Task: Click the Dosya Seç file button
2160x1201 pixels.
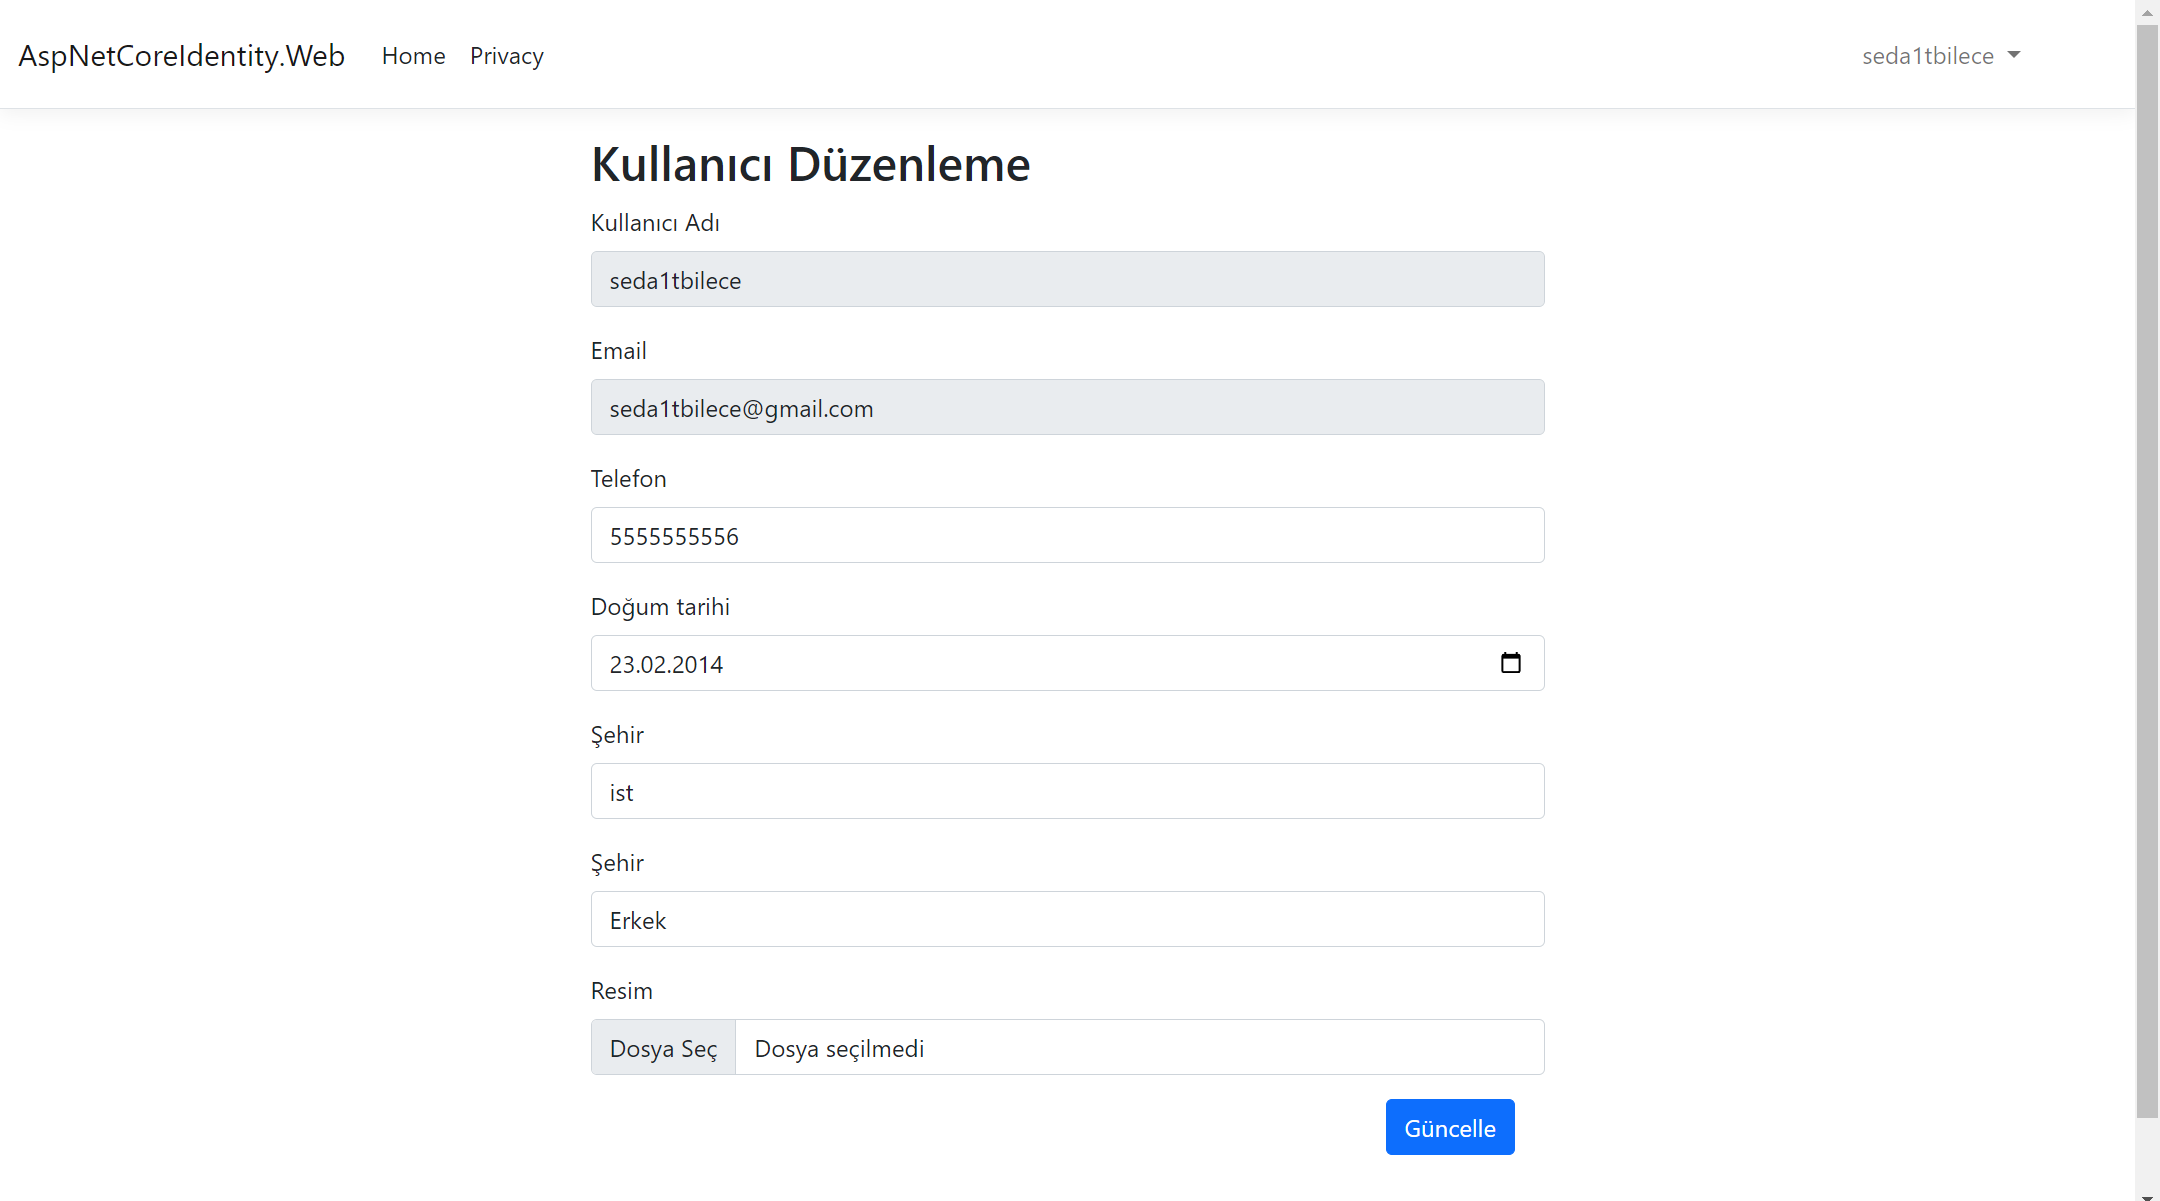Action: pos(664,1047)
